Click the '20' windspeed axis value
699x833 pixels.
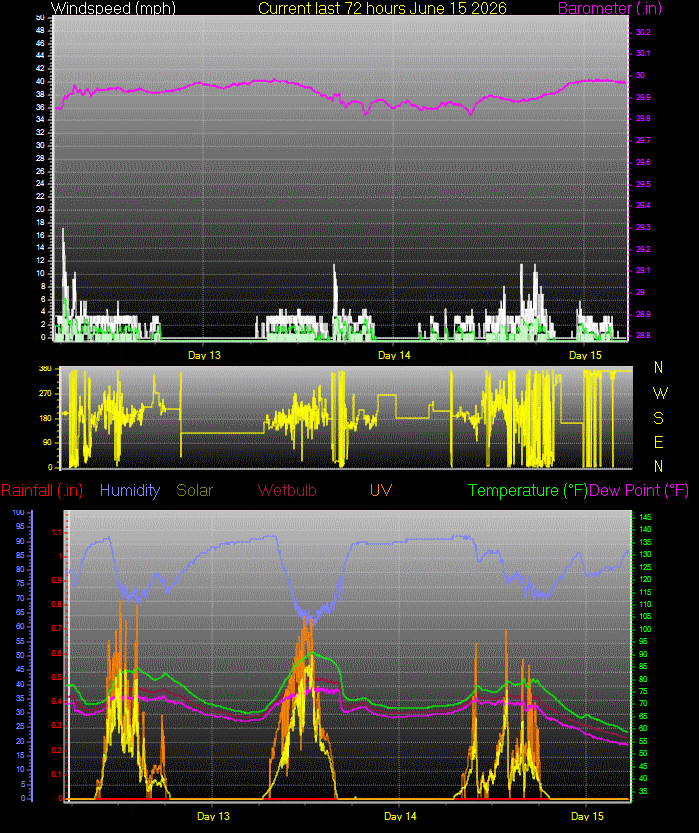(40, 209)
